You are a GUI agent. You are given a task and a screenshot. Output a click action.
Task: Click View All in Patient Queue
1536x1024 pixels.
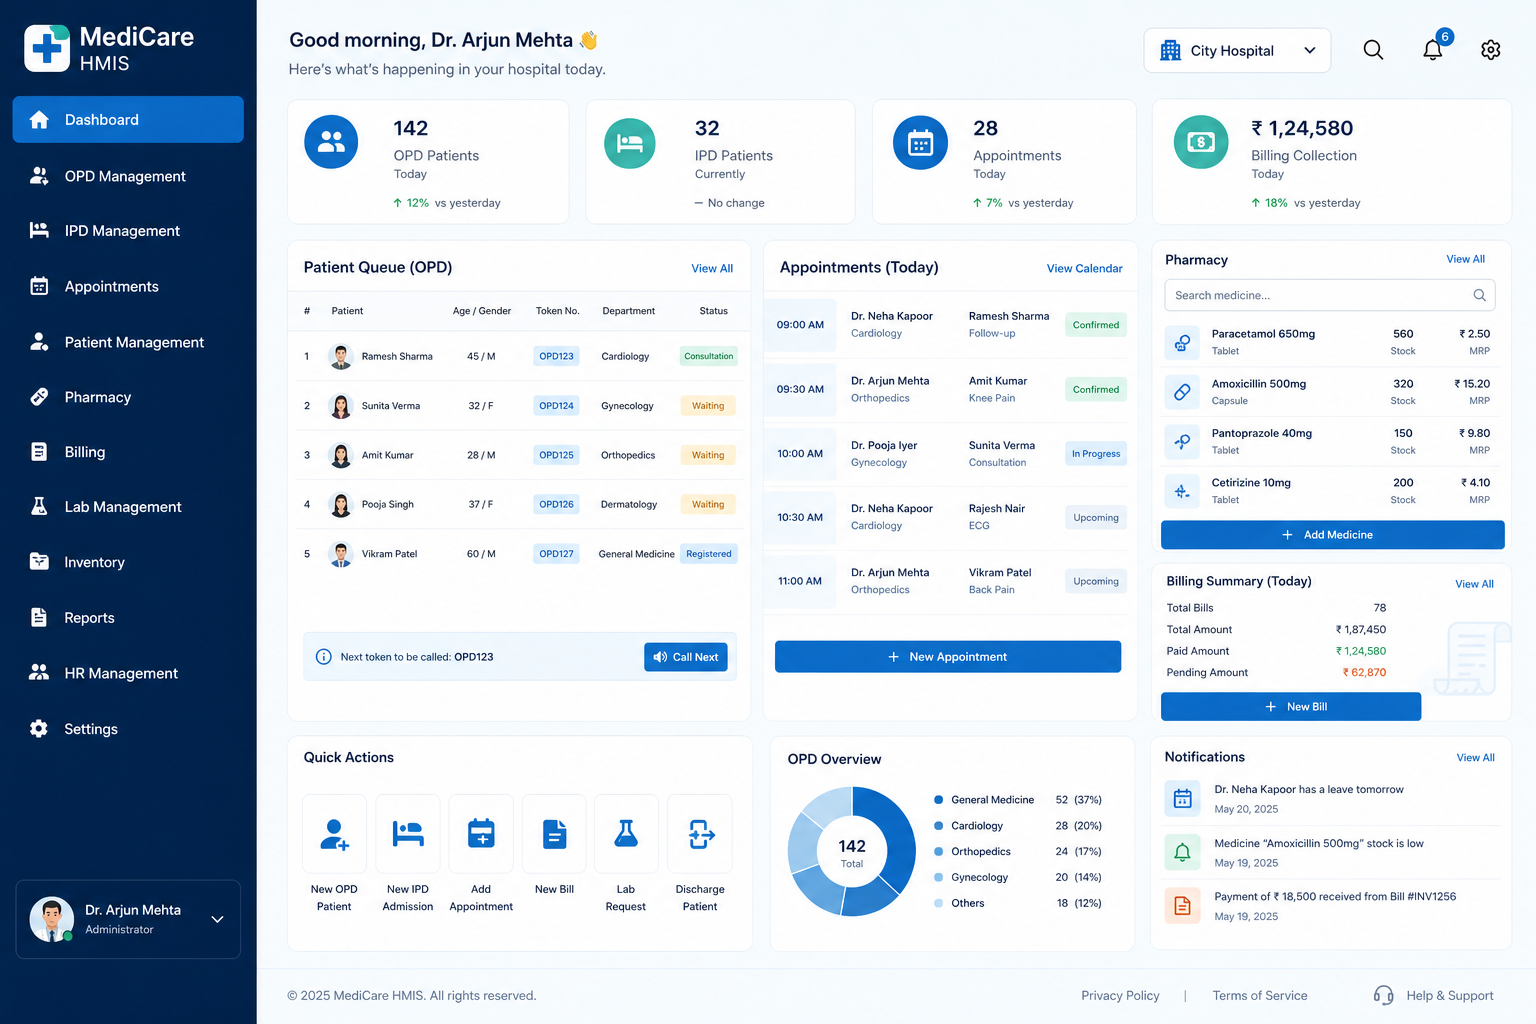(x=712, y=268)
